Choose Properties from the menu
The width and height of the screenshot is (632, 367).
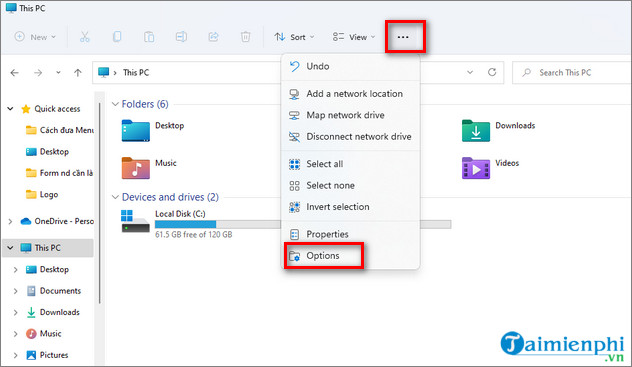(351, 234)
